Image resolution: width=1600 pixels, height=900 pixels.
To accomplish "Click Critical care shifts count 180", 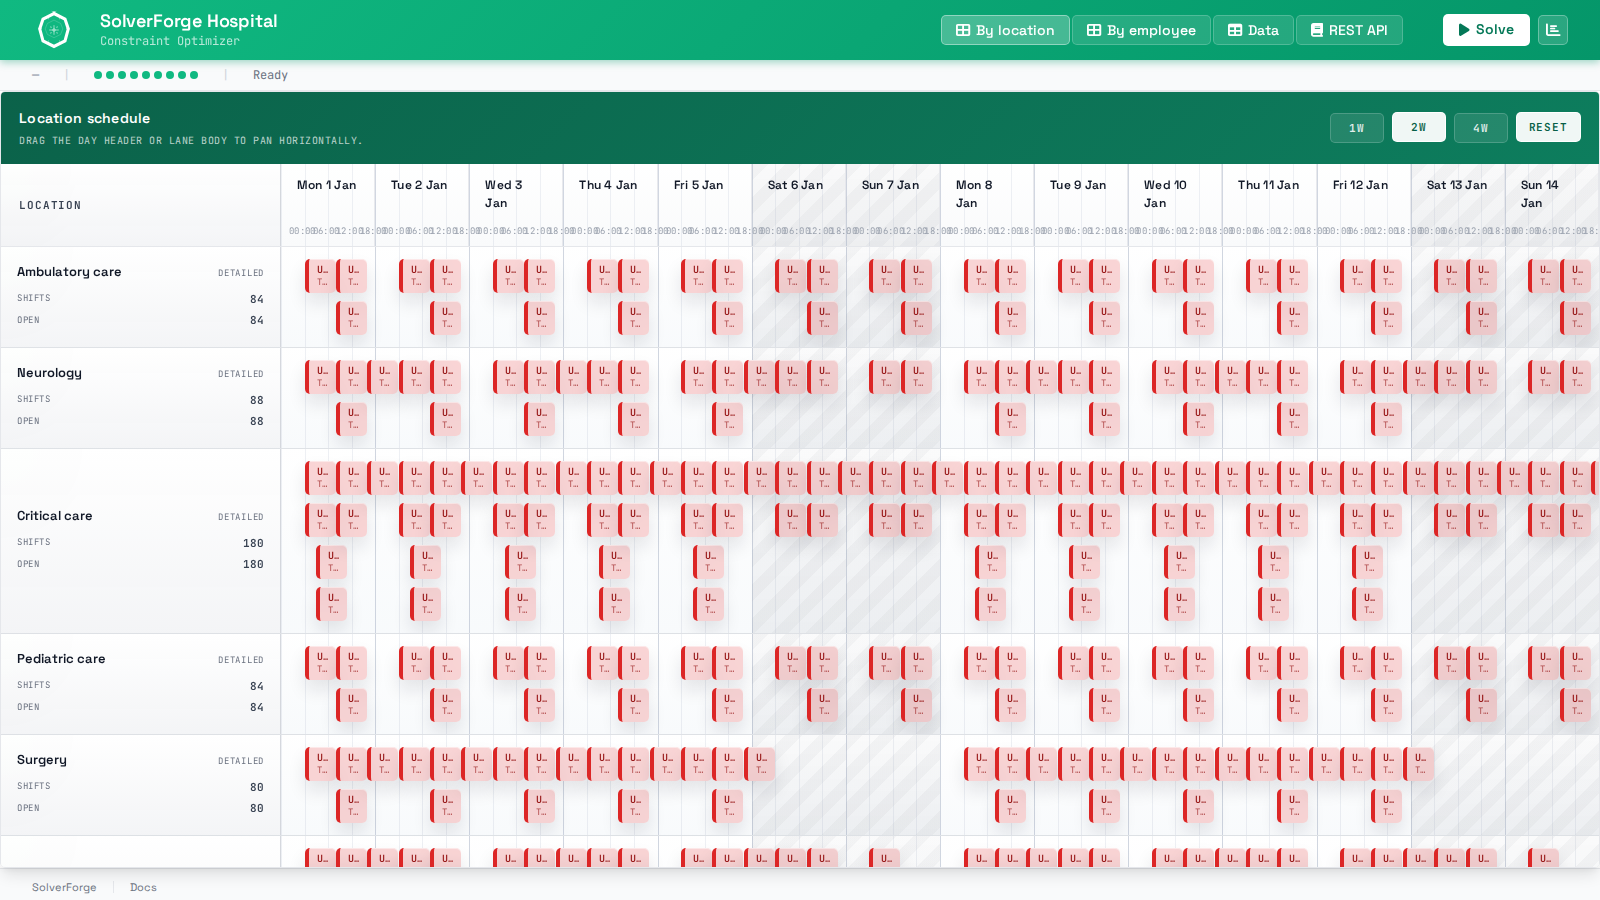I will tap(253, 543).
